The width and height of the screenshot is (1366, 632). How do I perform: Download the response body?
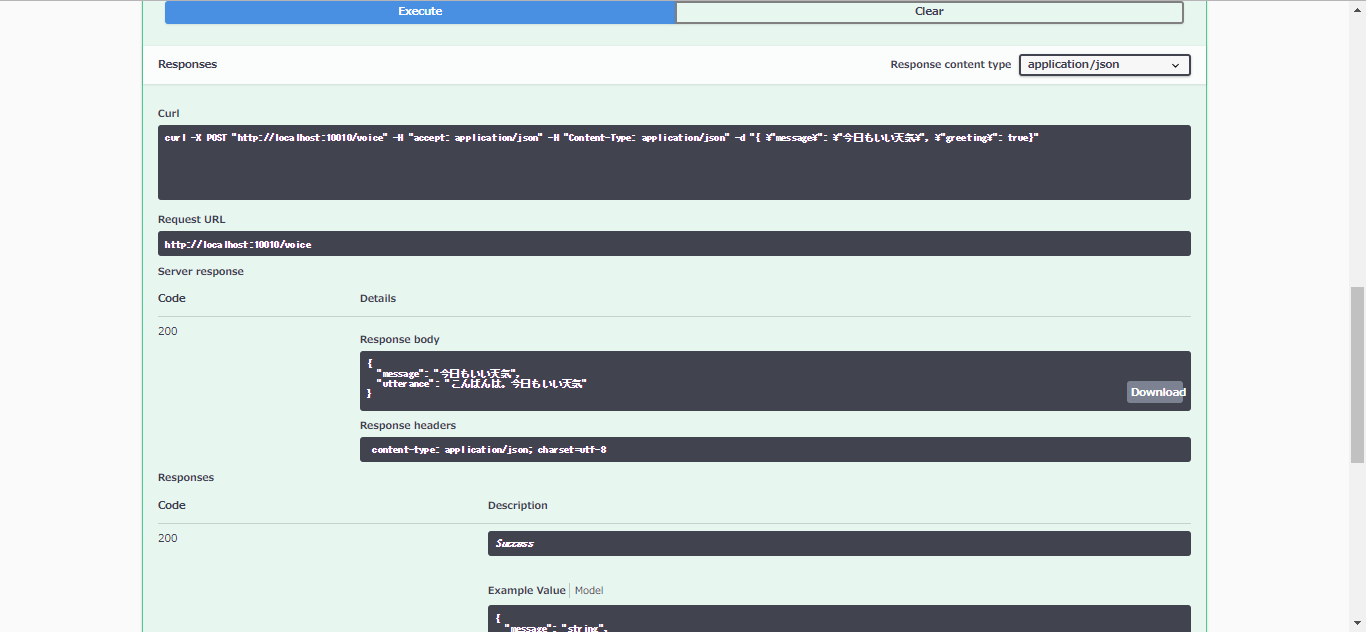coord(1157,391)
